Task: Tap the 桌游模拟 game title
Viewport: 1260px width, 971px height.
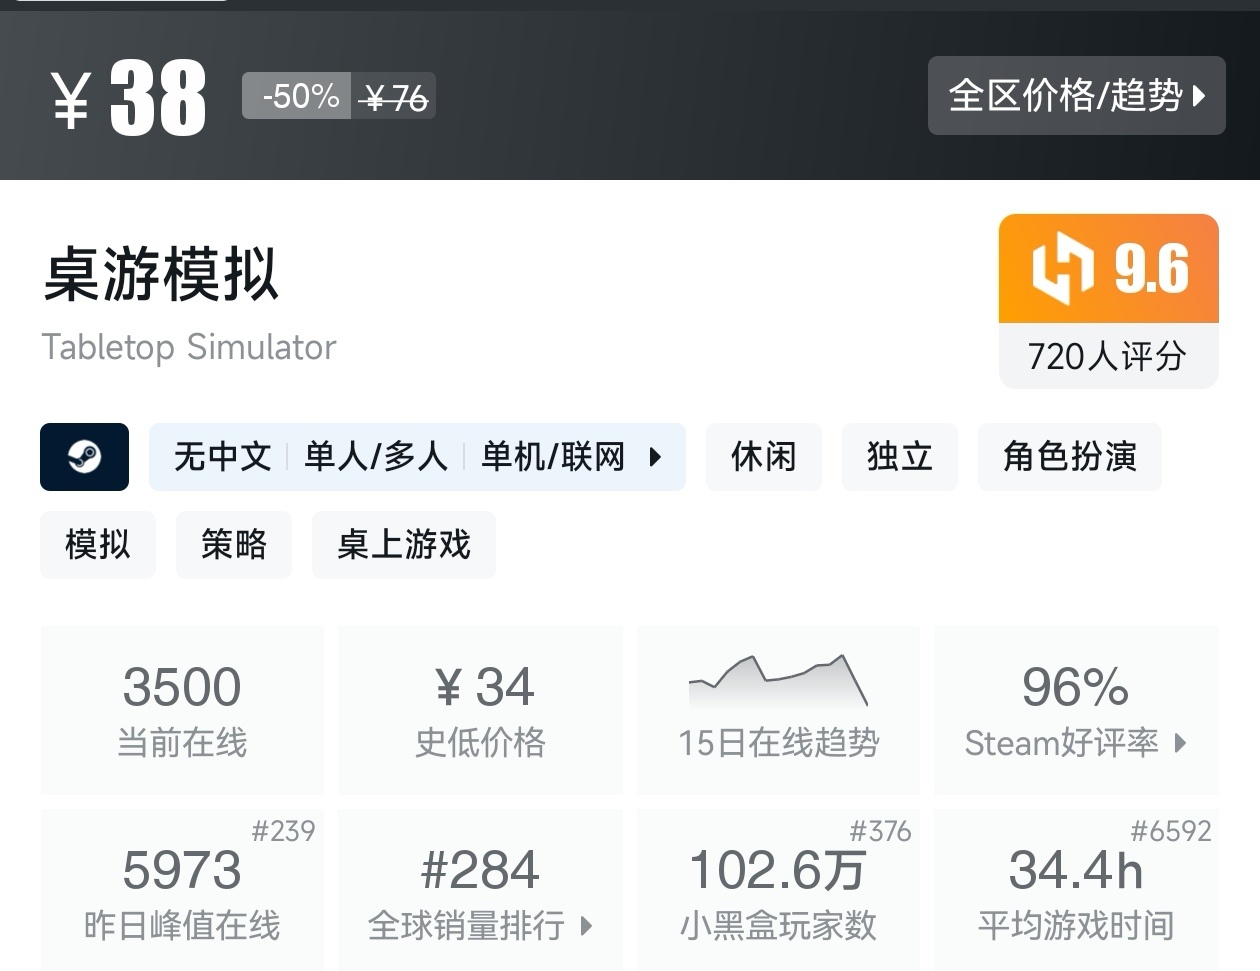Action: coord(160,275)
